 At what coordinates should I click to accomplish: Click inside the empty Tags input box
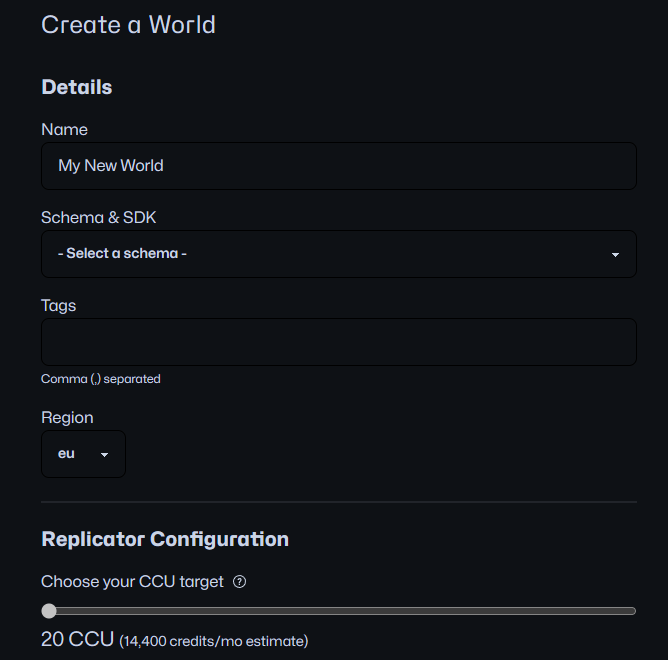pyautogui.click(x=338, y=342)
